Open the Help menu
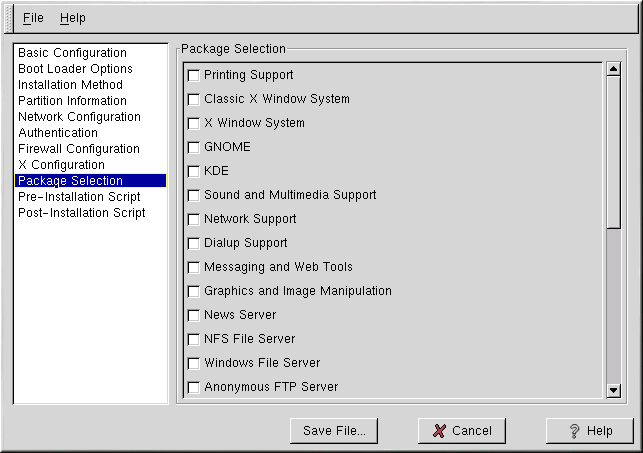The image size is (643, 453). [73, 18]
